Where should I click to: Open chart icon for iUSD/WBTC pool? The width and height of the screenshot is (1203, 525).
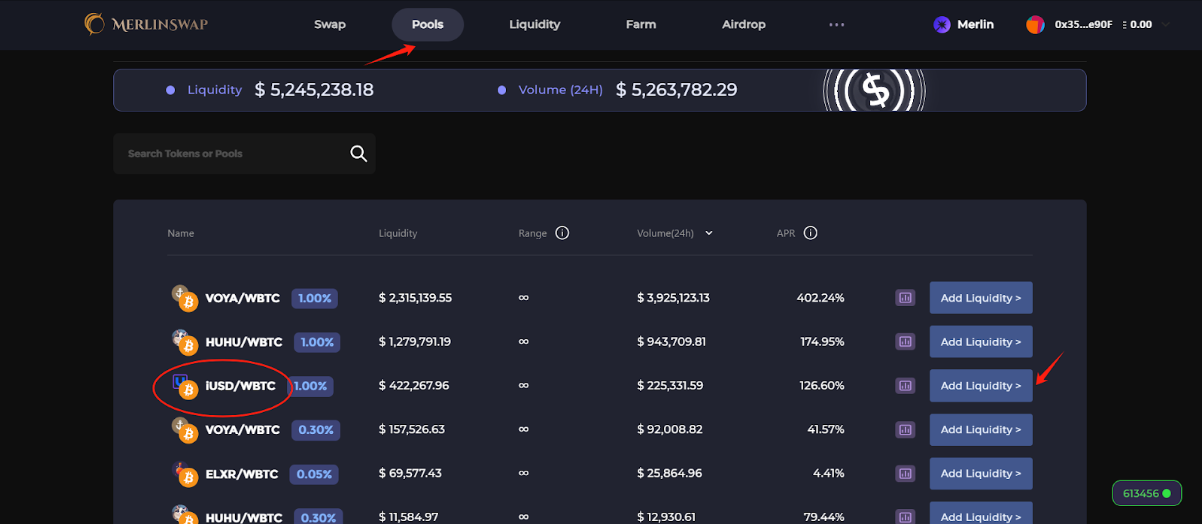point(905,385)
